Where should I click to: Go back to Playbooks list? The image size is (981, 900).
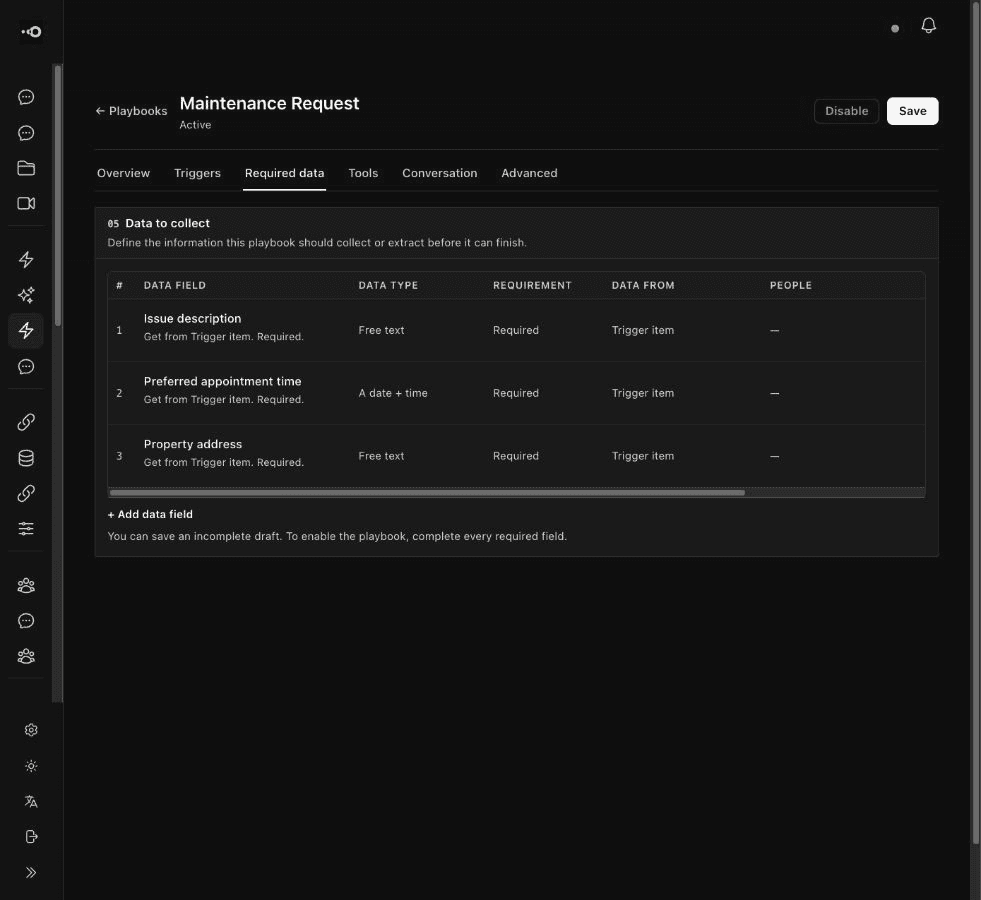pos(131,111)
